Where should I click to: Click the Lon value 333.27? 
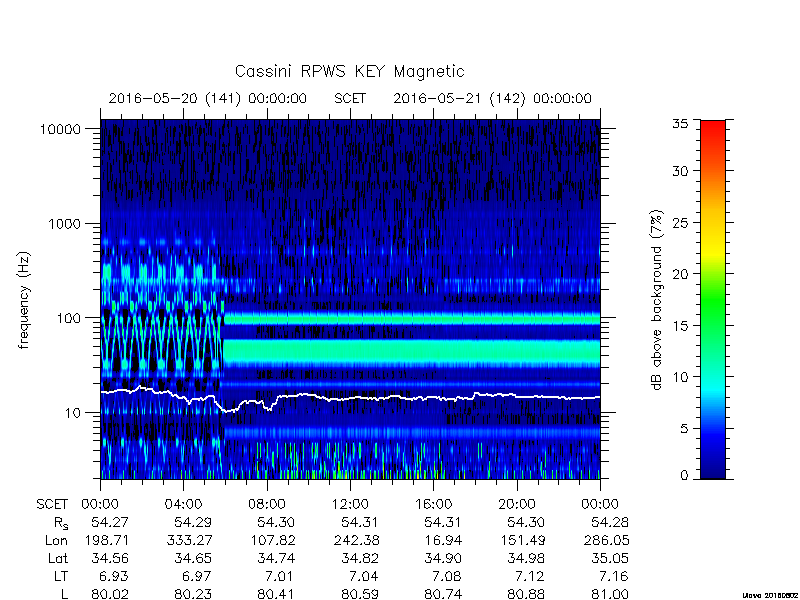point(189,540)
